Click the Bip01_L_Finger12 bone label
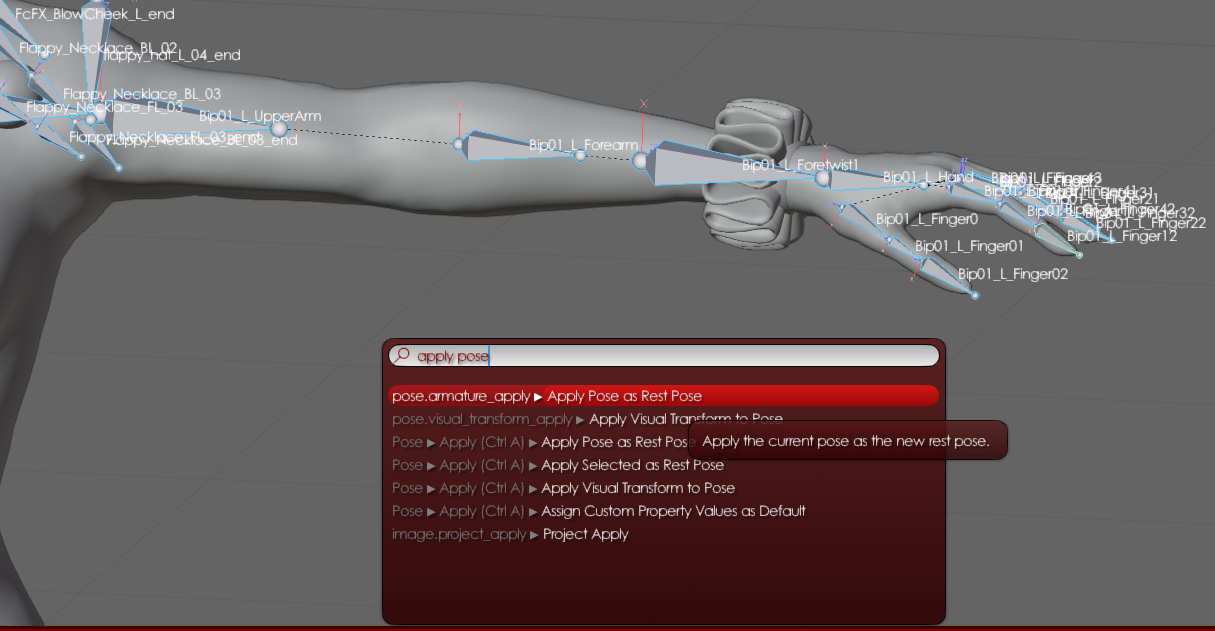Viewport: 1215px width, 631px height. (x=1122, y=236)
